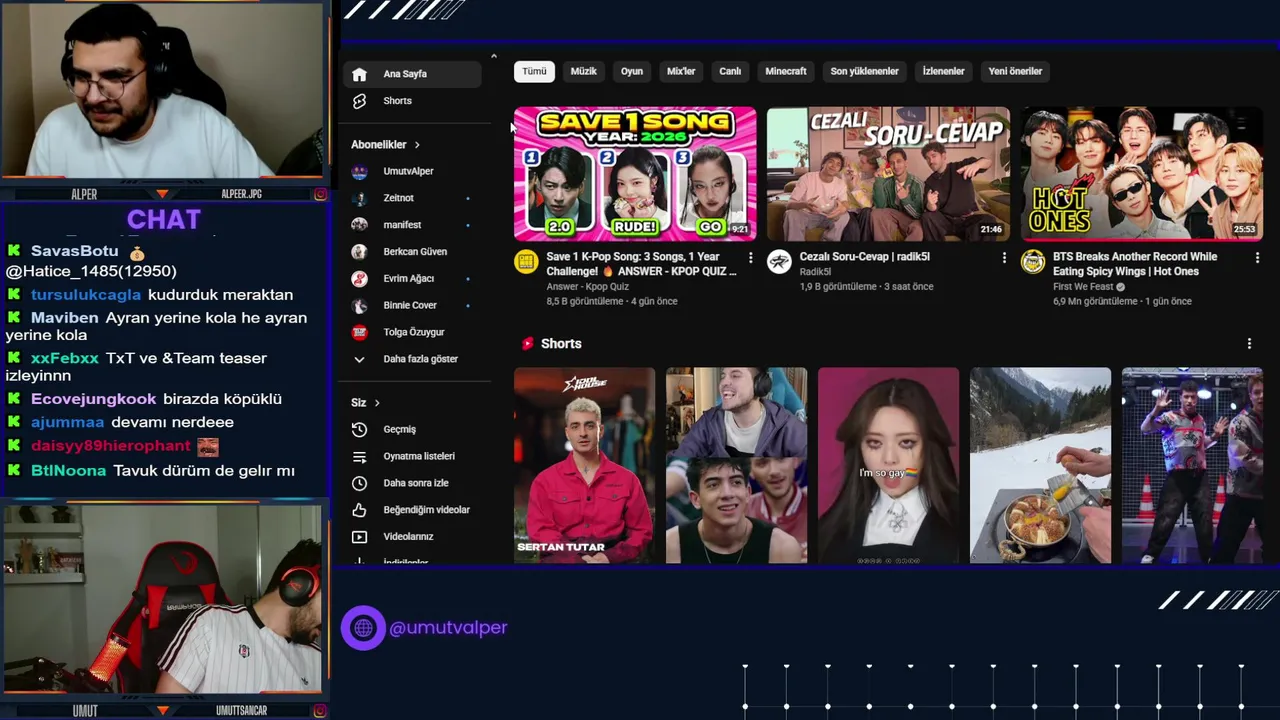This screenshot has height=720, width=1280.
Task: Play the Sertan Tutar short
Action: coord(584,465)
